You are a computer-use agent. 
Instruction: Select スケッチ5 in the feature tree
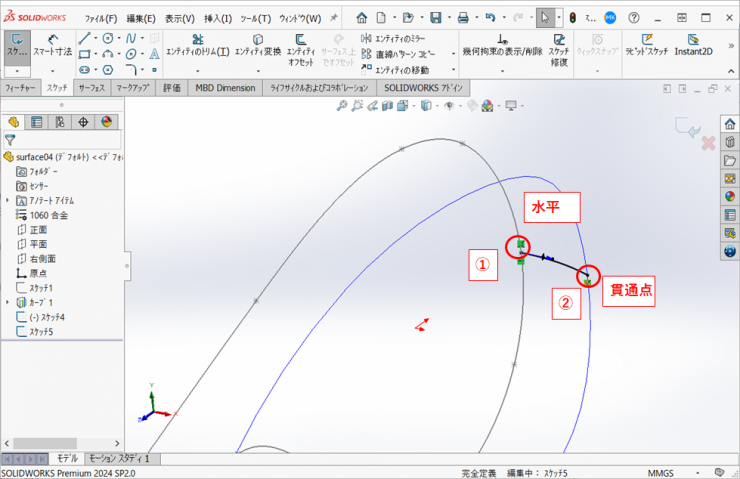pyautogui.click(x=40, y=331)
